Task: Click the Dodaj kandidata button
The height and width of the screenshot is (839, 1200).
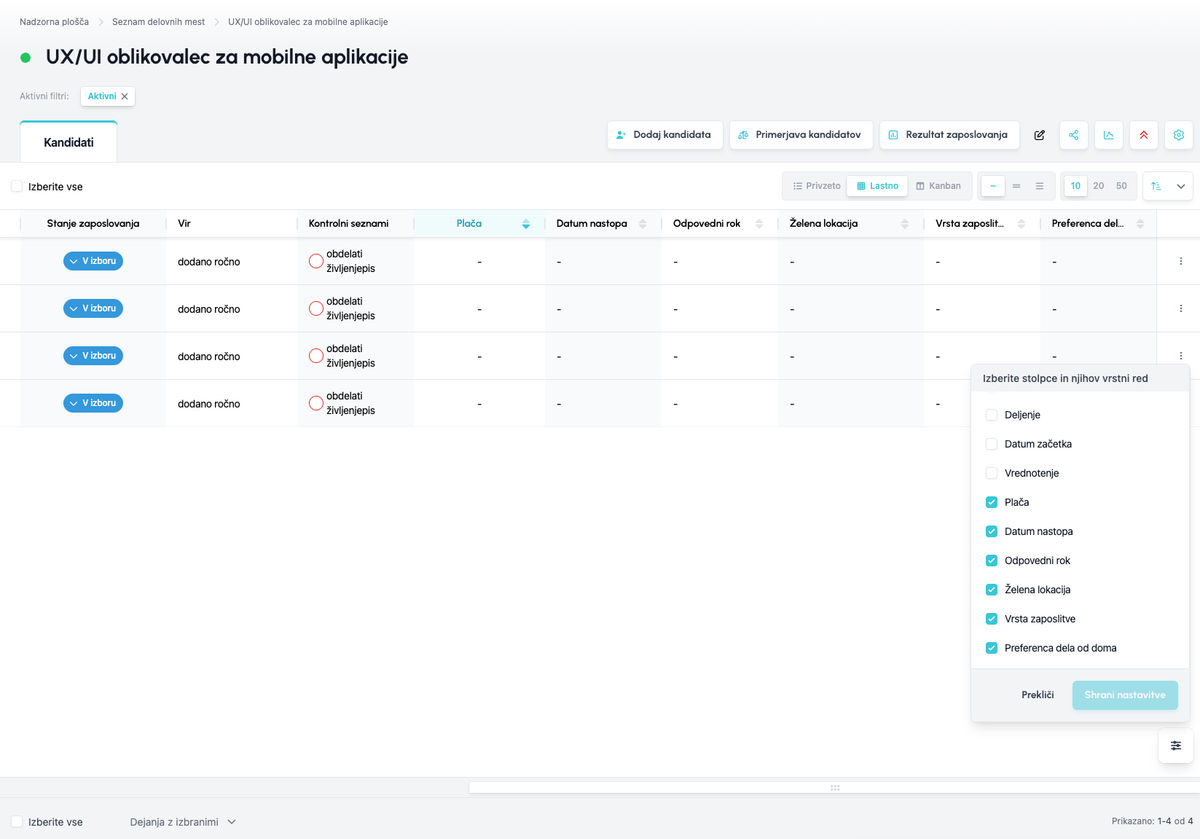Action: [x=664, y=135]
